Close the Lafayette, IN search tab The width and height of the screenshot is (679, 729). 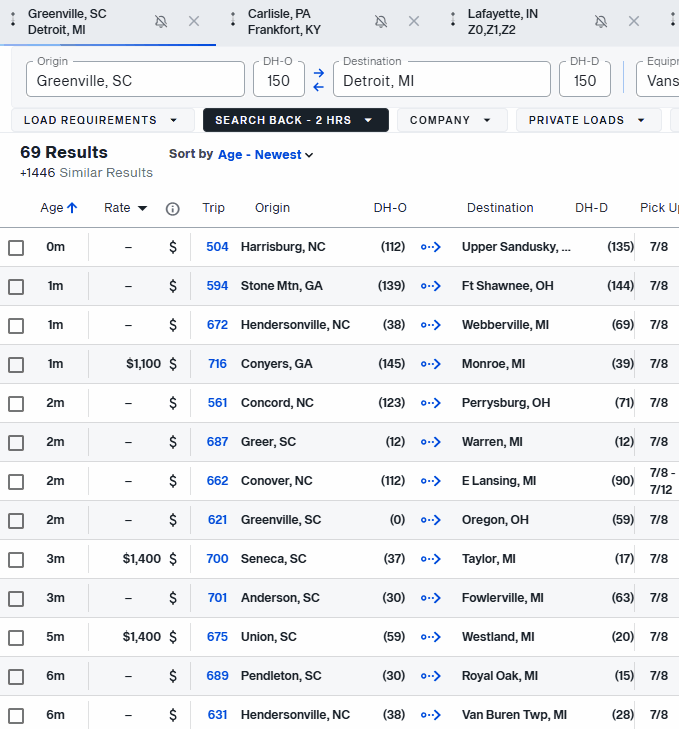point(633,21)
